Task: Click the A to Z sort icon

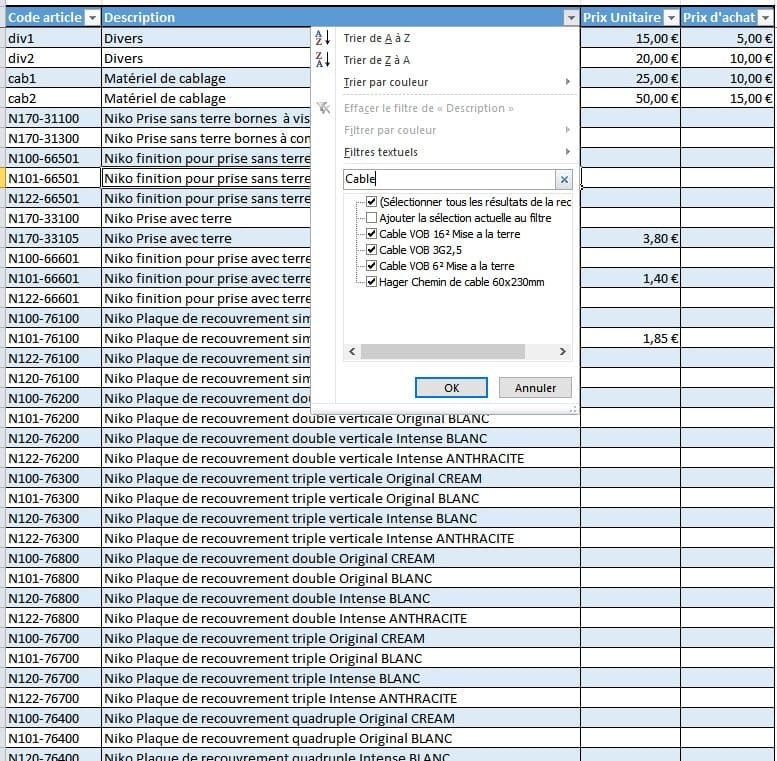Action: (322, 38)
